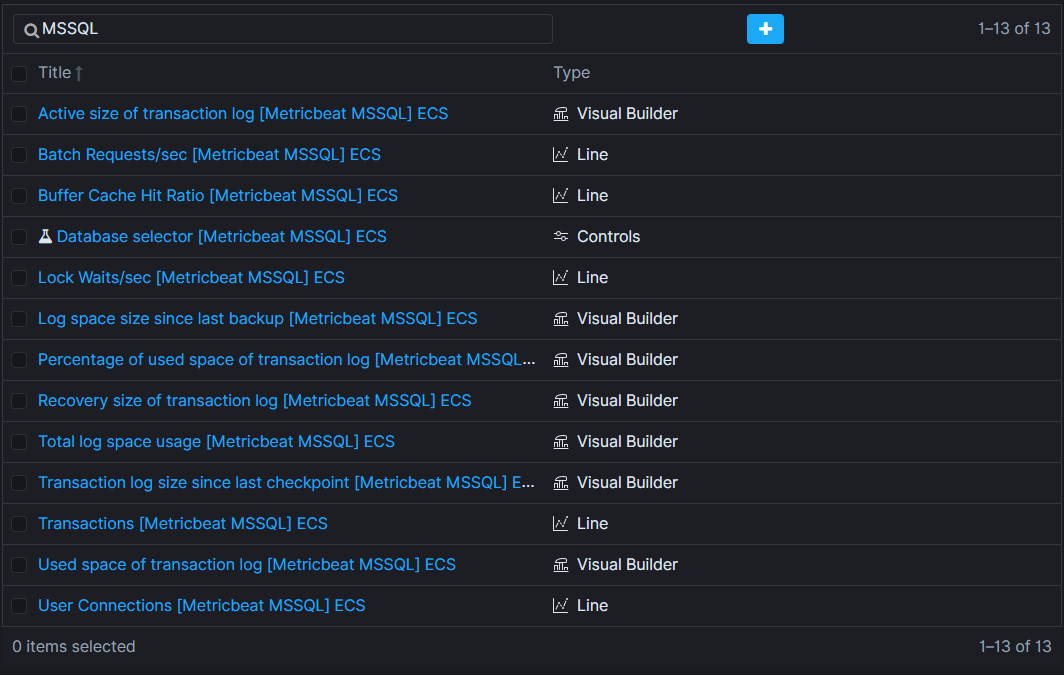Click 'Controls' type text in Database selector row
Image resolution: width=1064 pixels, height=675 pixels.
[609, 236]
